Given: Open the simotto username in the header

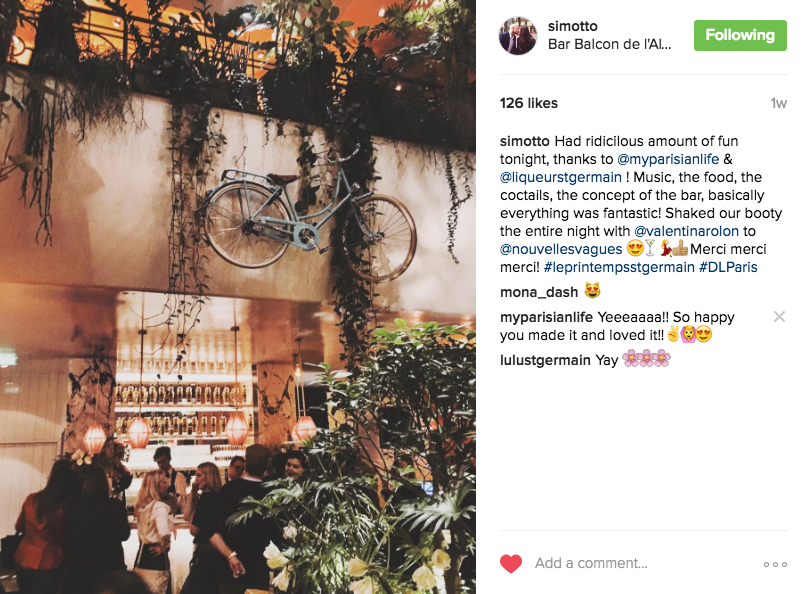Looking at the screenshot, I should click(572, 26).
